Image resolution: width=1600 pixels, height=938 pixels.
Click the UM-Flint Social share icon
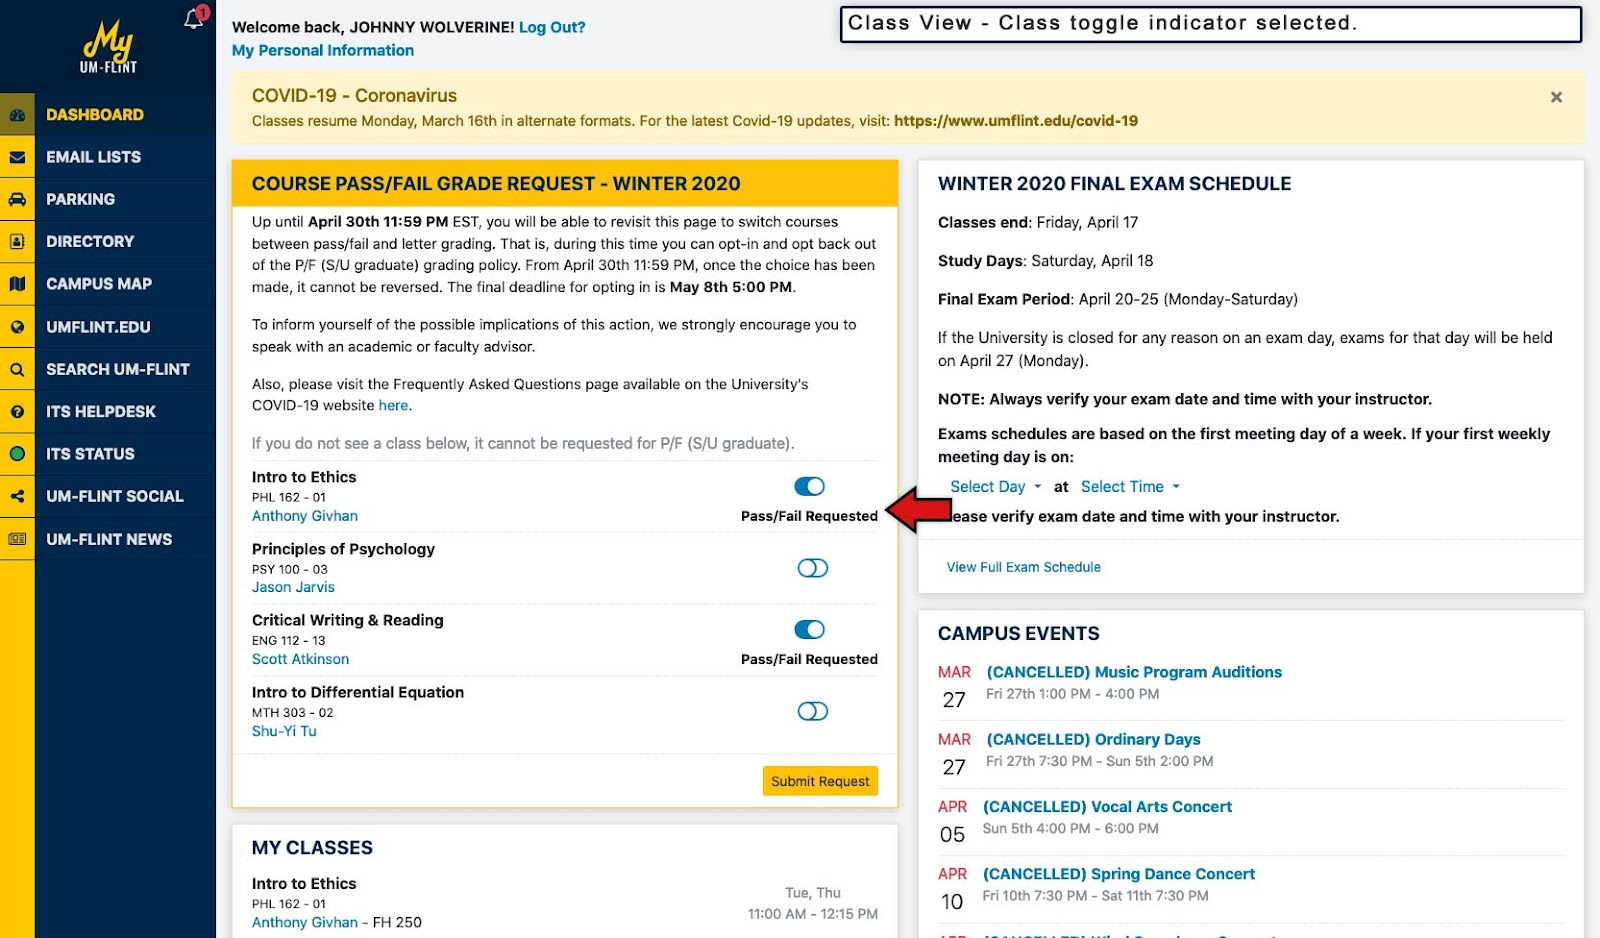[17, 496]
